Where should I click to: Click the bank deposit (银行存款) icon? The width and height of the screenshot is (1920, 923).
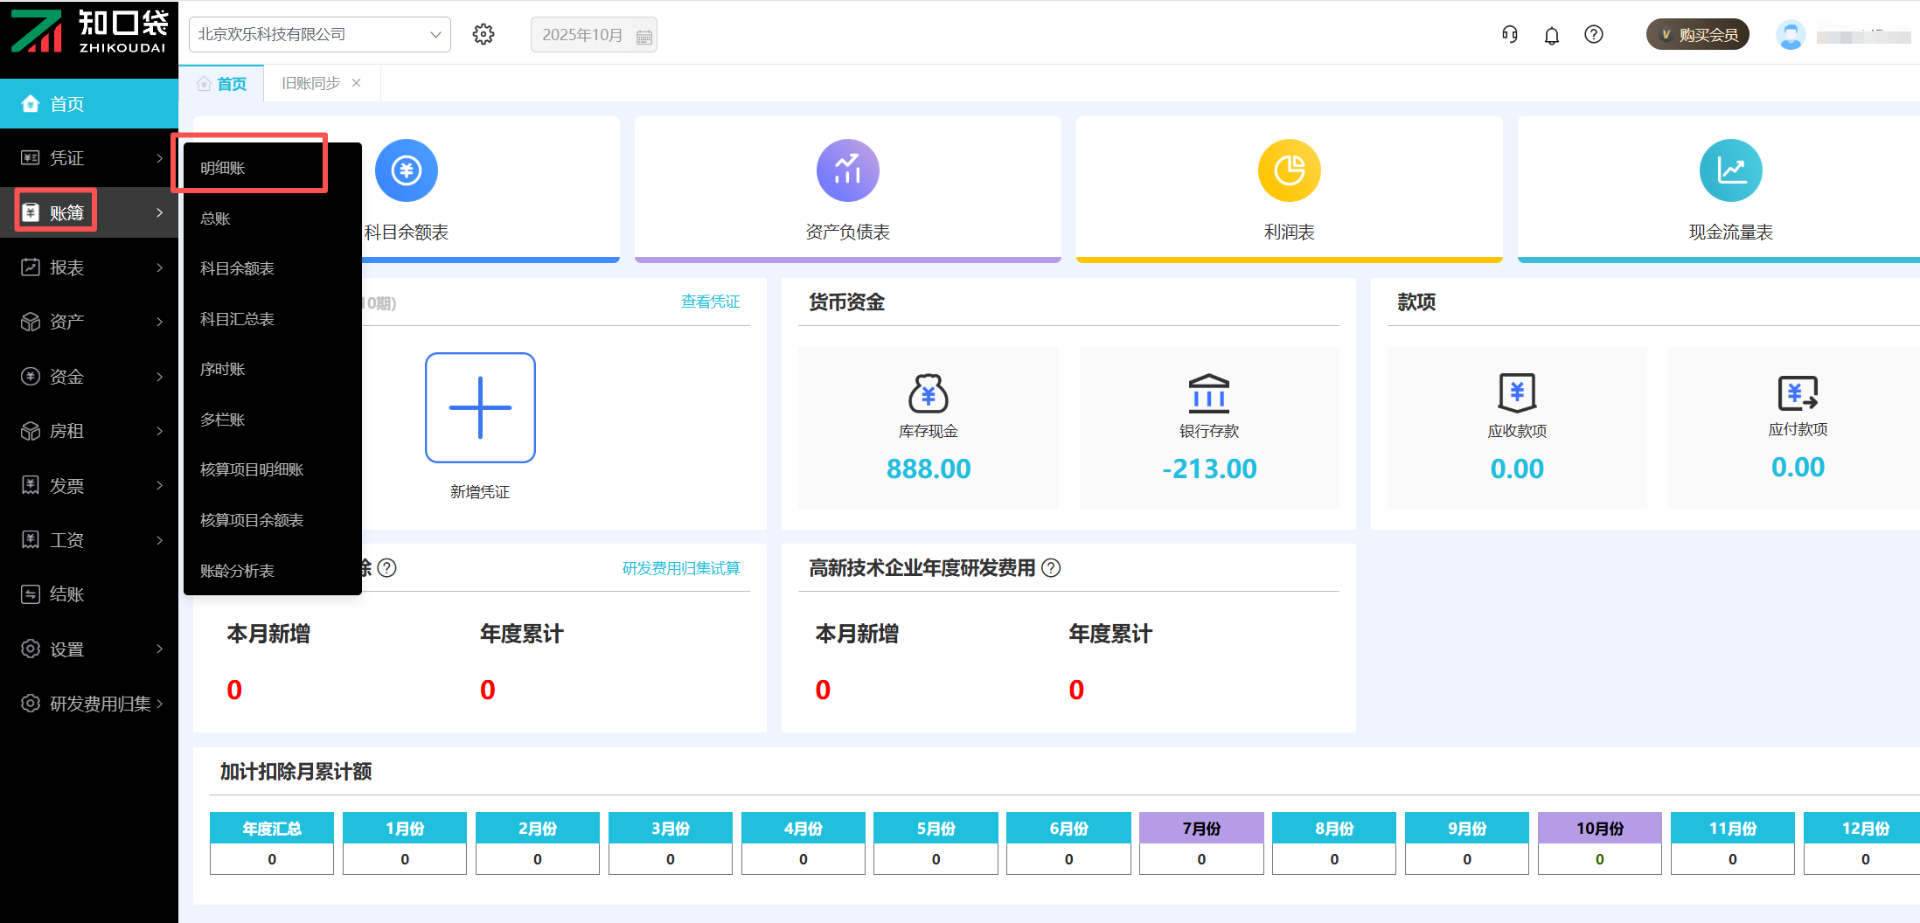click(x=1209, y=393)
